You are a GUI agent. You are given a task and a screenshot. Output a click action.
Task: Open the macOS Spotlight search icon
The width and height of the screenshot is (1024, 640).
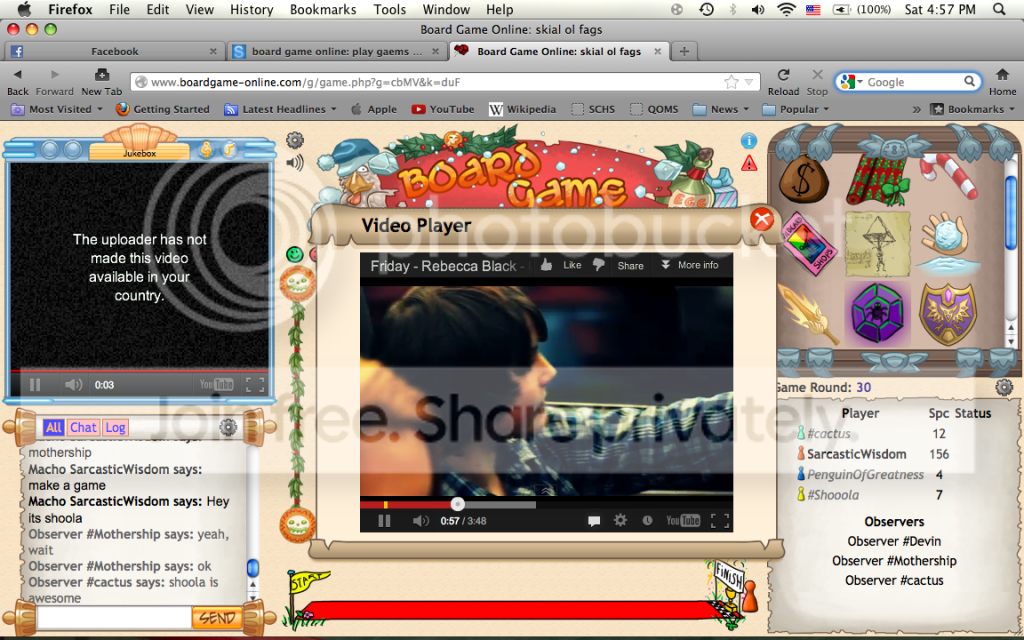point(999,9)
